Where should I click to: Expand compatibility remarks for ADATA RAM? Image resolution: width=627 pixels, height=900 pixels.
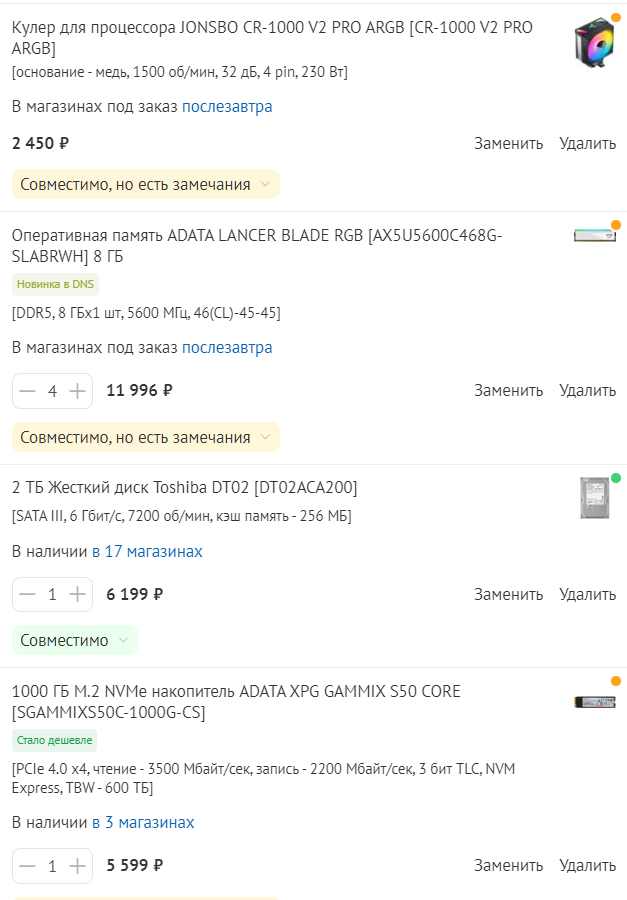[145, 437]
